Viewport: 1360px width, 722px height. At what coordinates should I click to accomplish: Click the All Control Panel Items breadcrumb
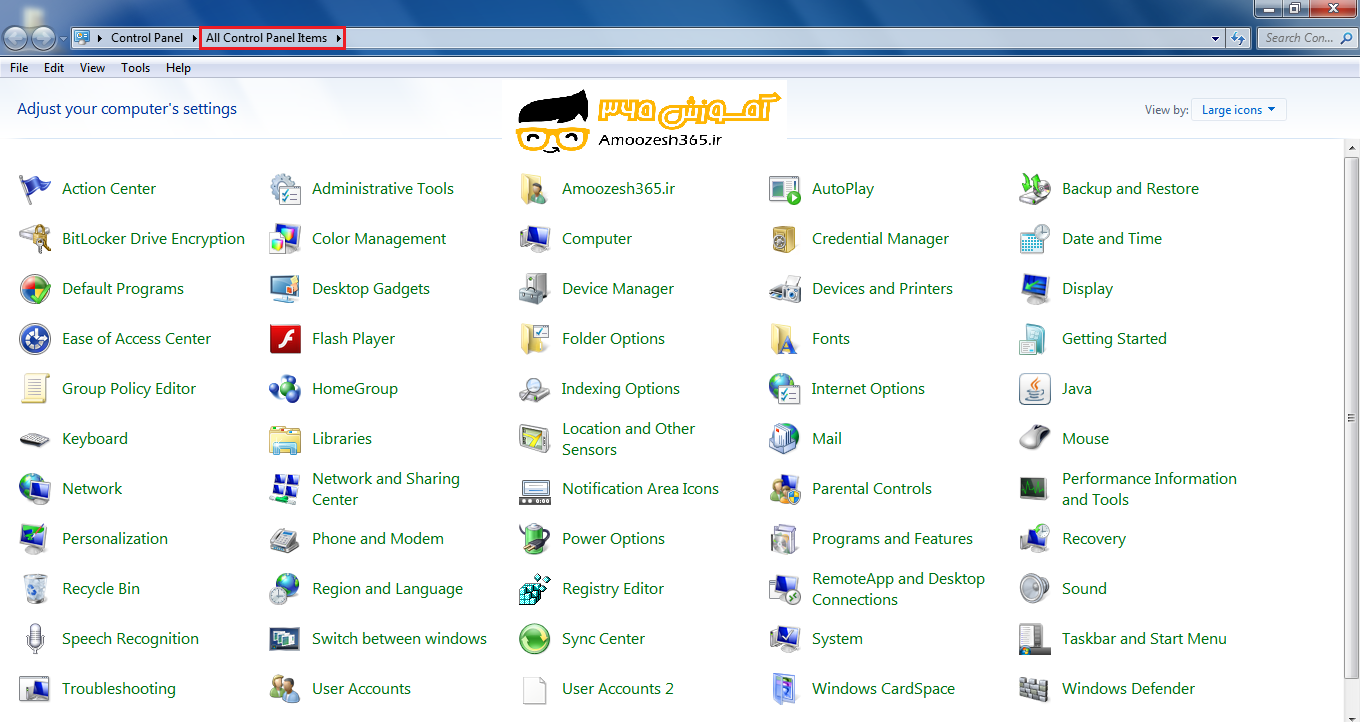(x=266, y=38)
